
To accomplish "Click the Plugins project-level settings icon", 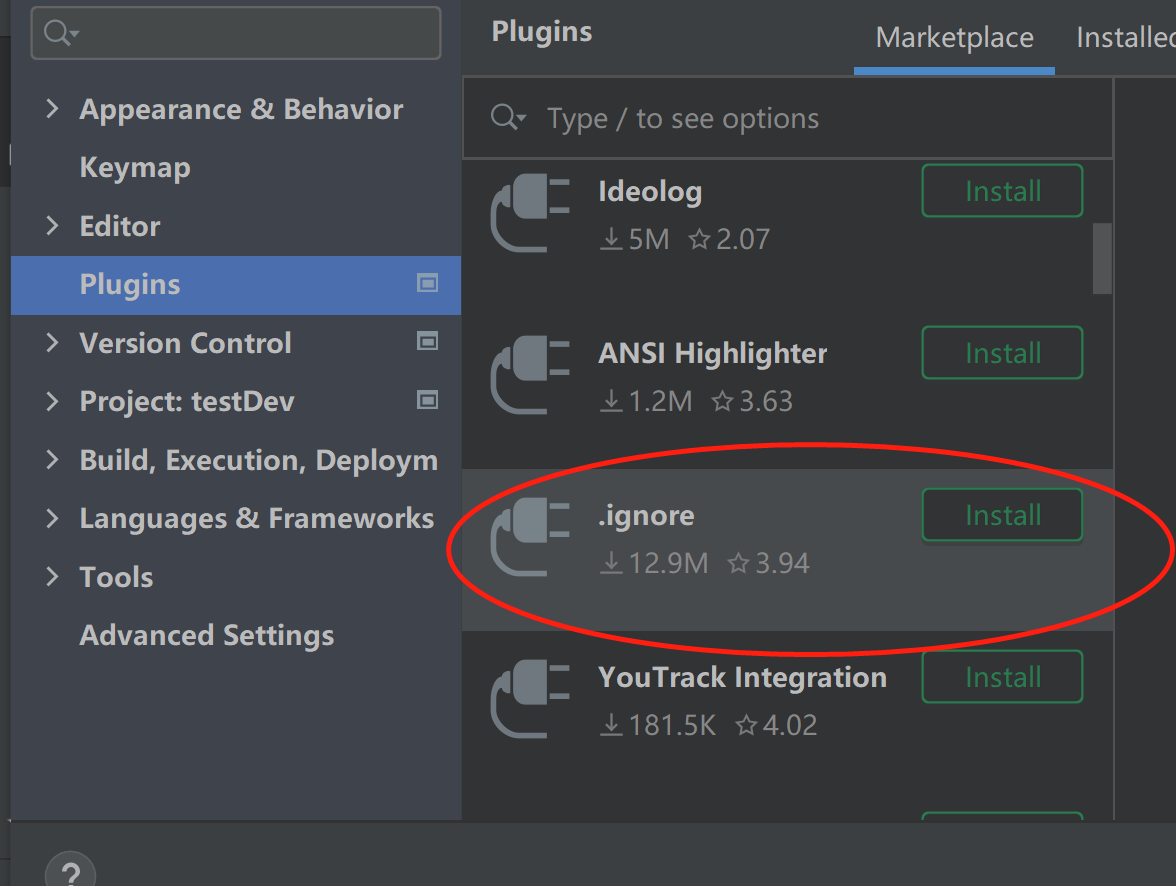I will [427, 284].
